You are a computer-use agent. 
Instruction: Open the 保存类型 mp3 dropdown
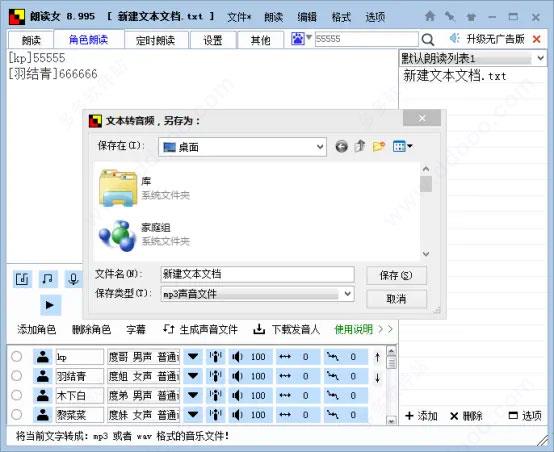pos(347,294)
